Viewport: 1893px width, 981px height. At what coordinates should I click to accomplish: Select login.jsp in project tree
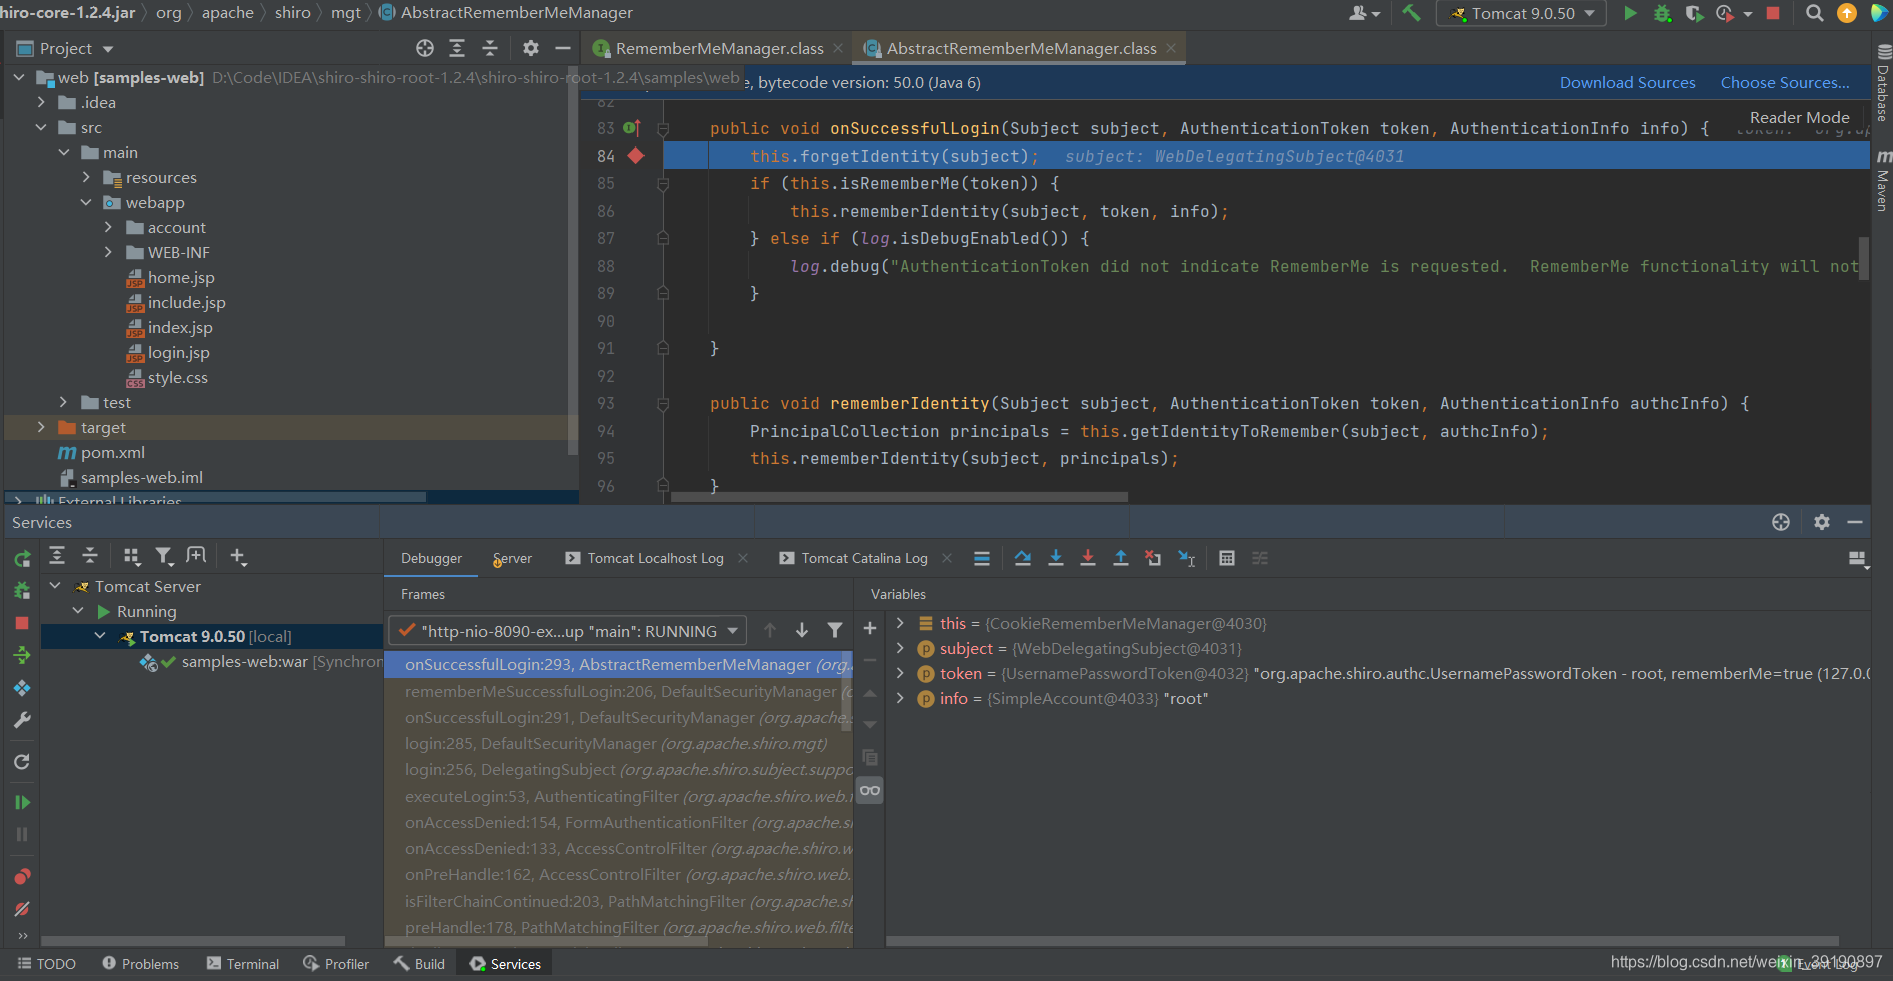[x=179, y=352]
